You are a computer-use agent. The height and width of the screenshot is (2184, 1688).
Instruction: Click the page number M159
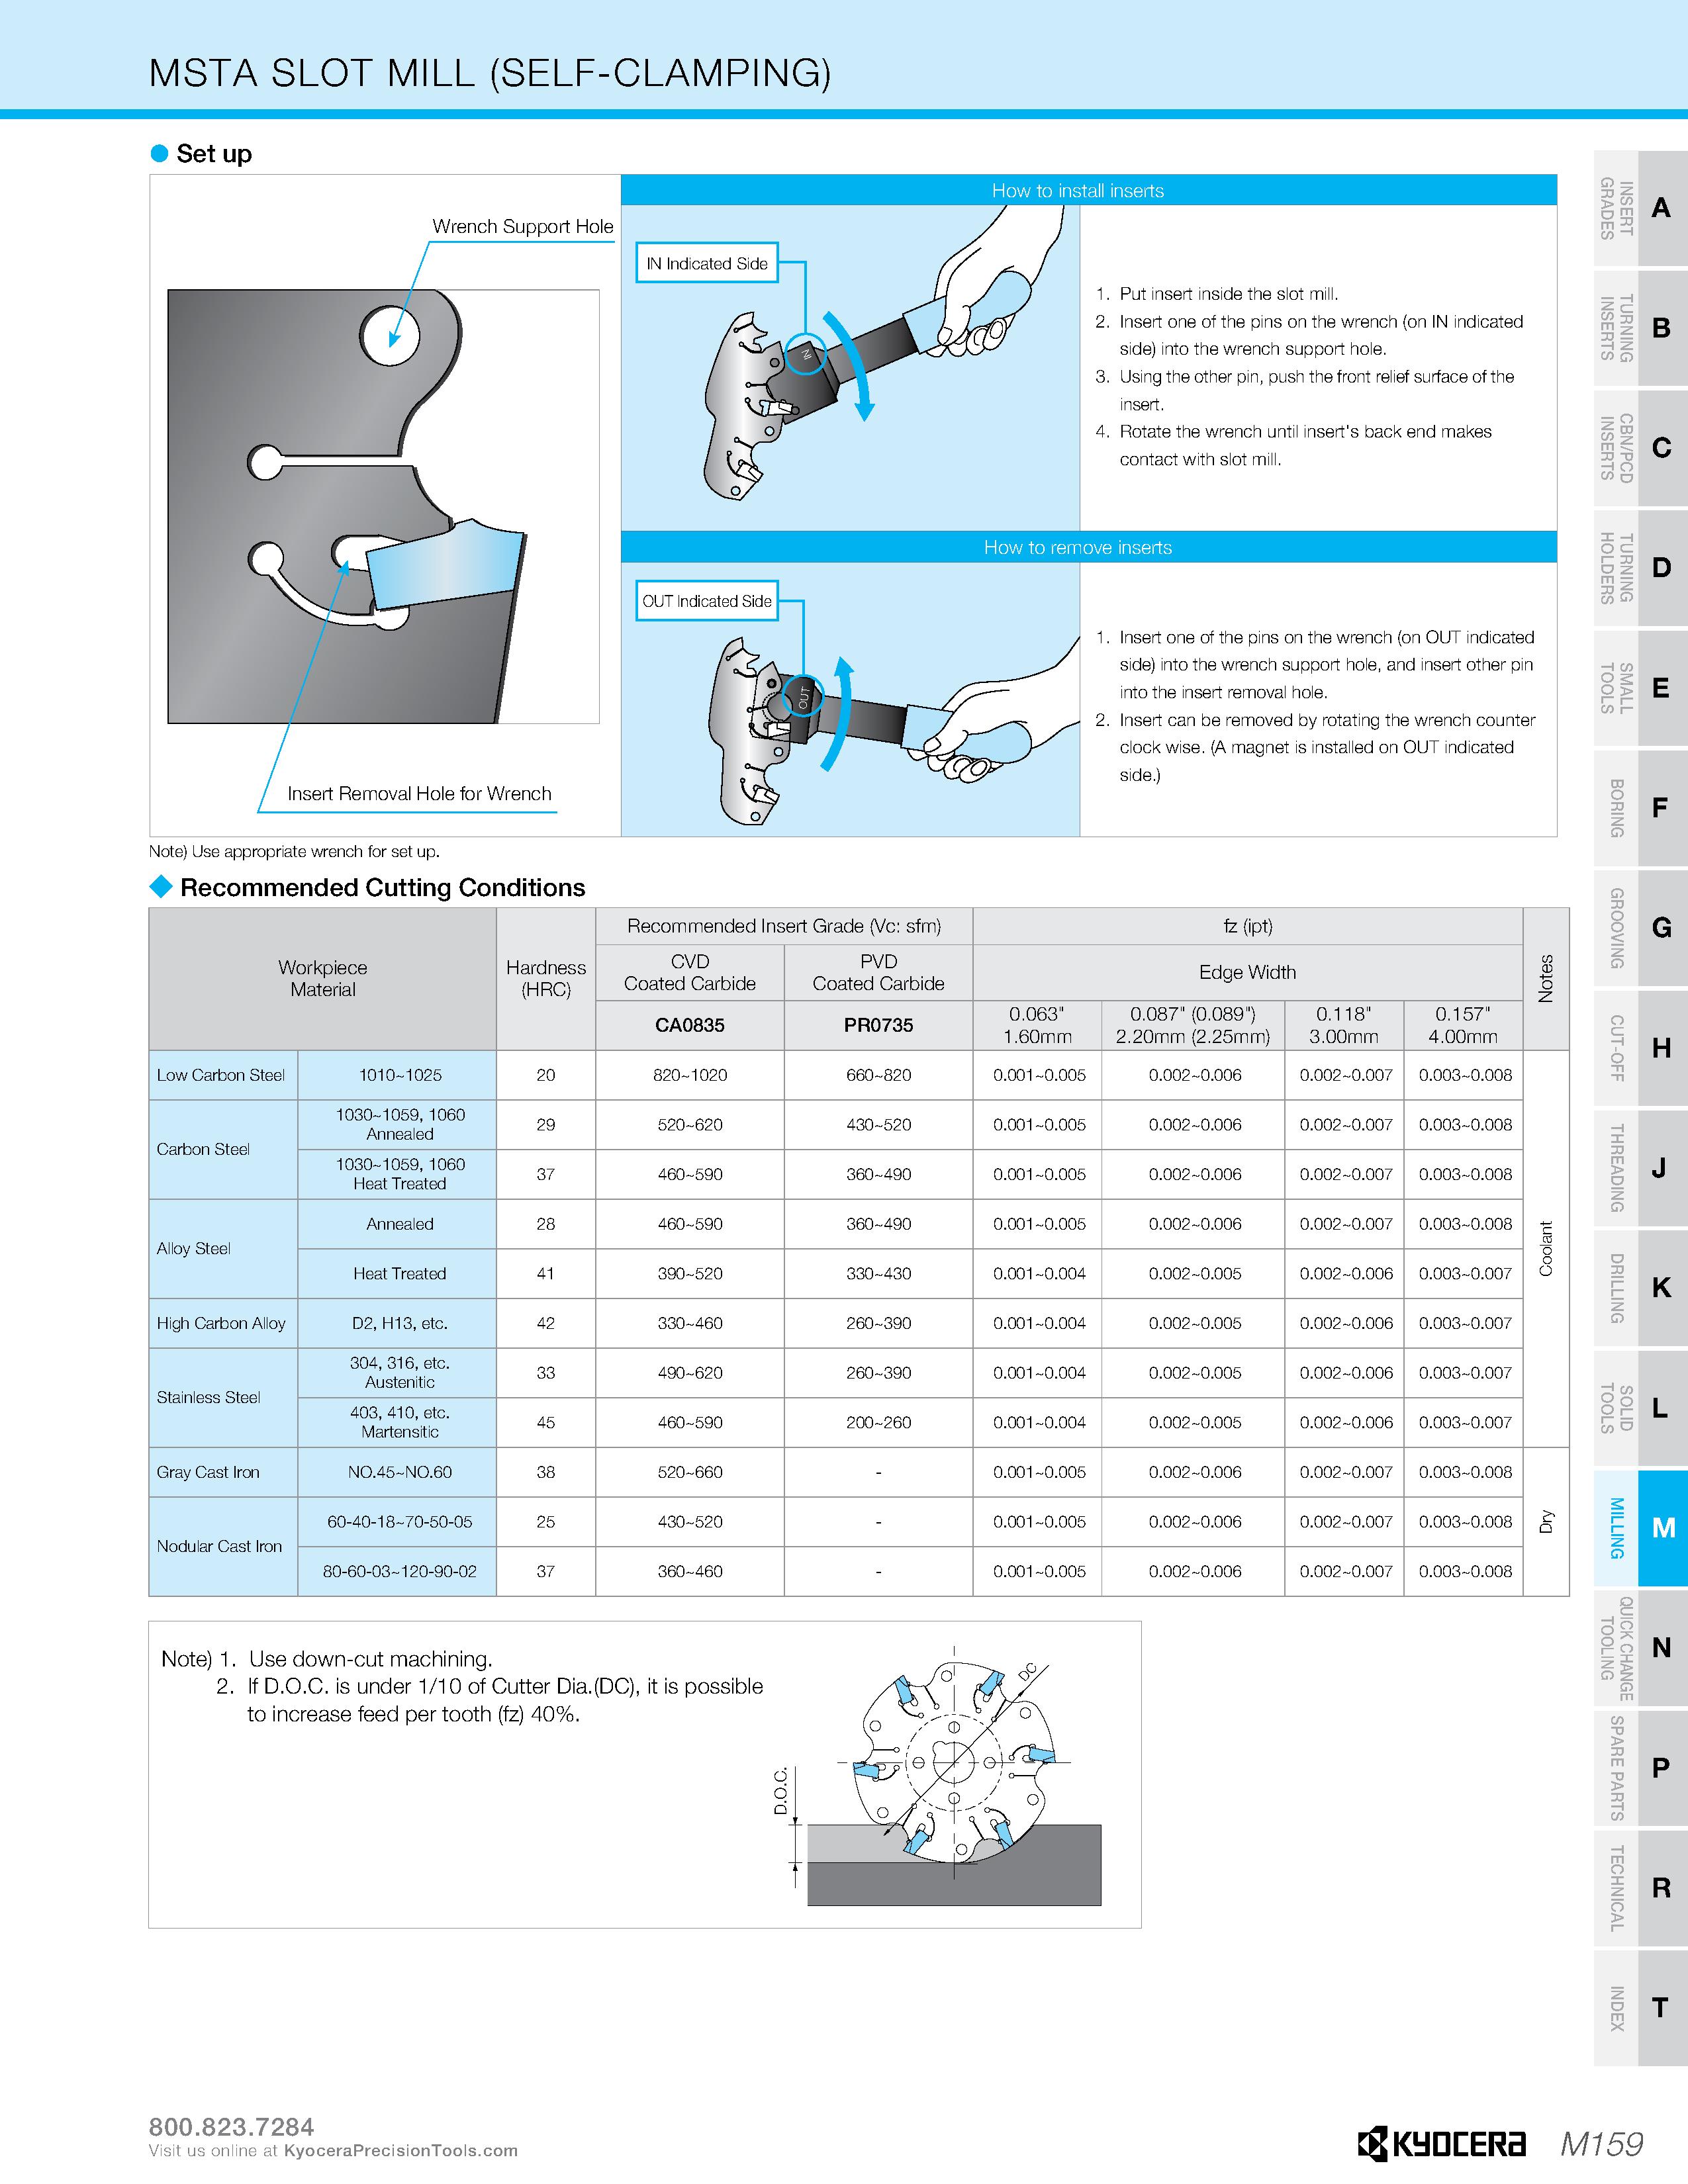point(1601,2143)
